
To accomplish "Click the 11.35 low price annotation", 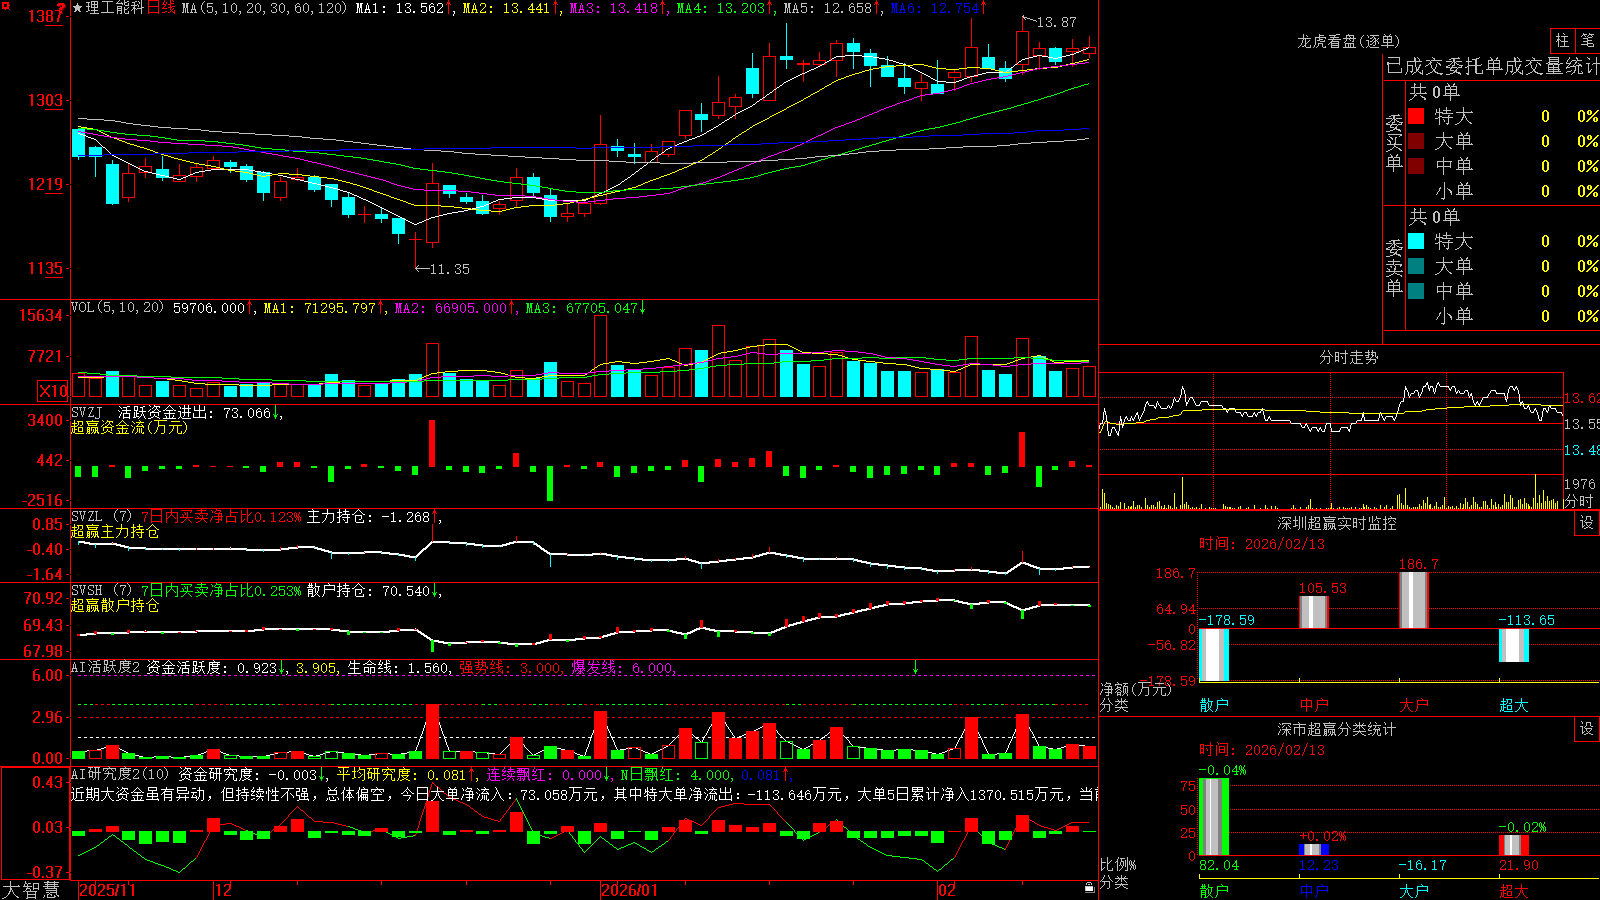I will tap(449, 269).
